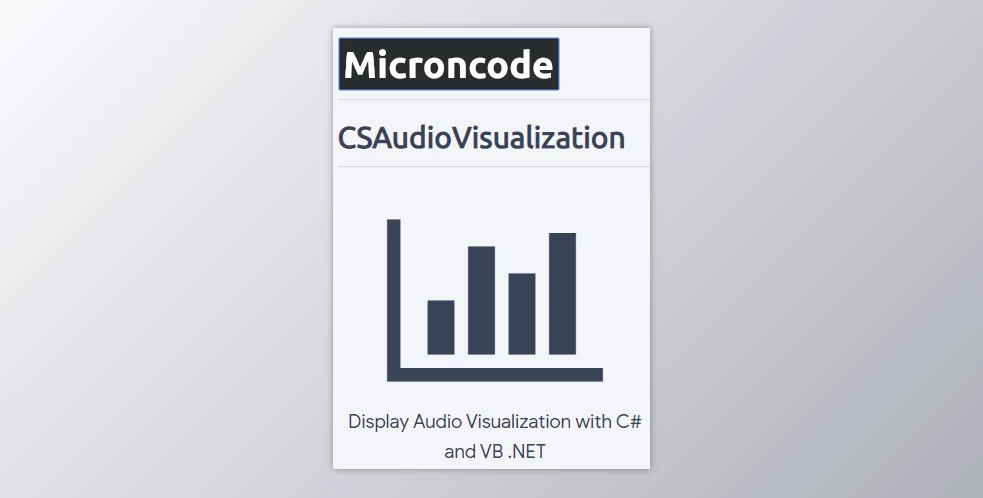This screenshot has height=498, width=983.
Task: Click the vertical axis of the chart icon
Action: (x=393, y=290)
